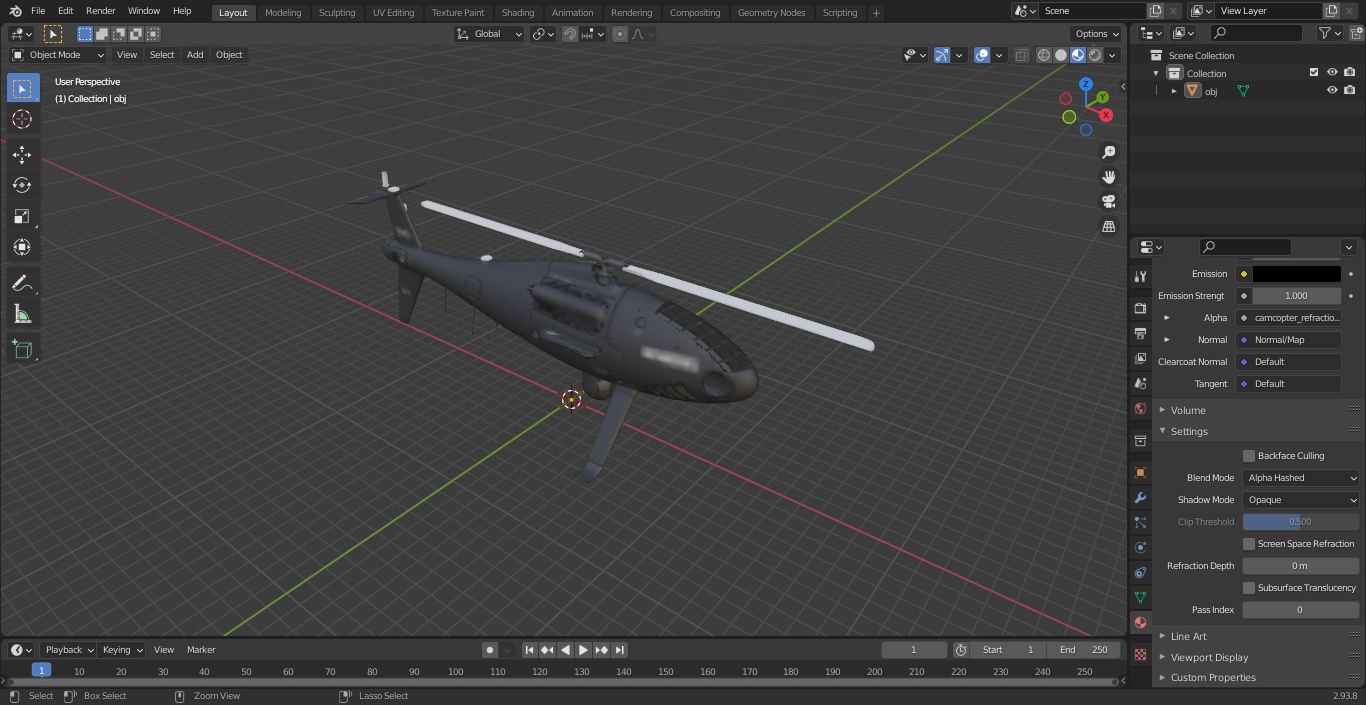Toggle the auto keying record button
Image resolution: width=1366 pixels, height=705 pixels.
coord(490,650)
